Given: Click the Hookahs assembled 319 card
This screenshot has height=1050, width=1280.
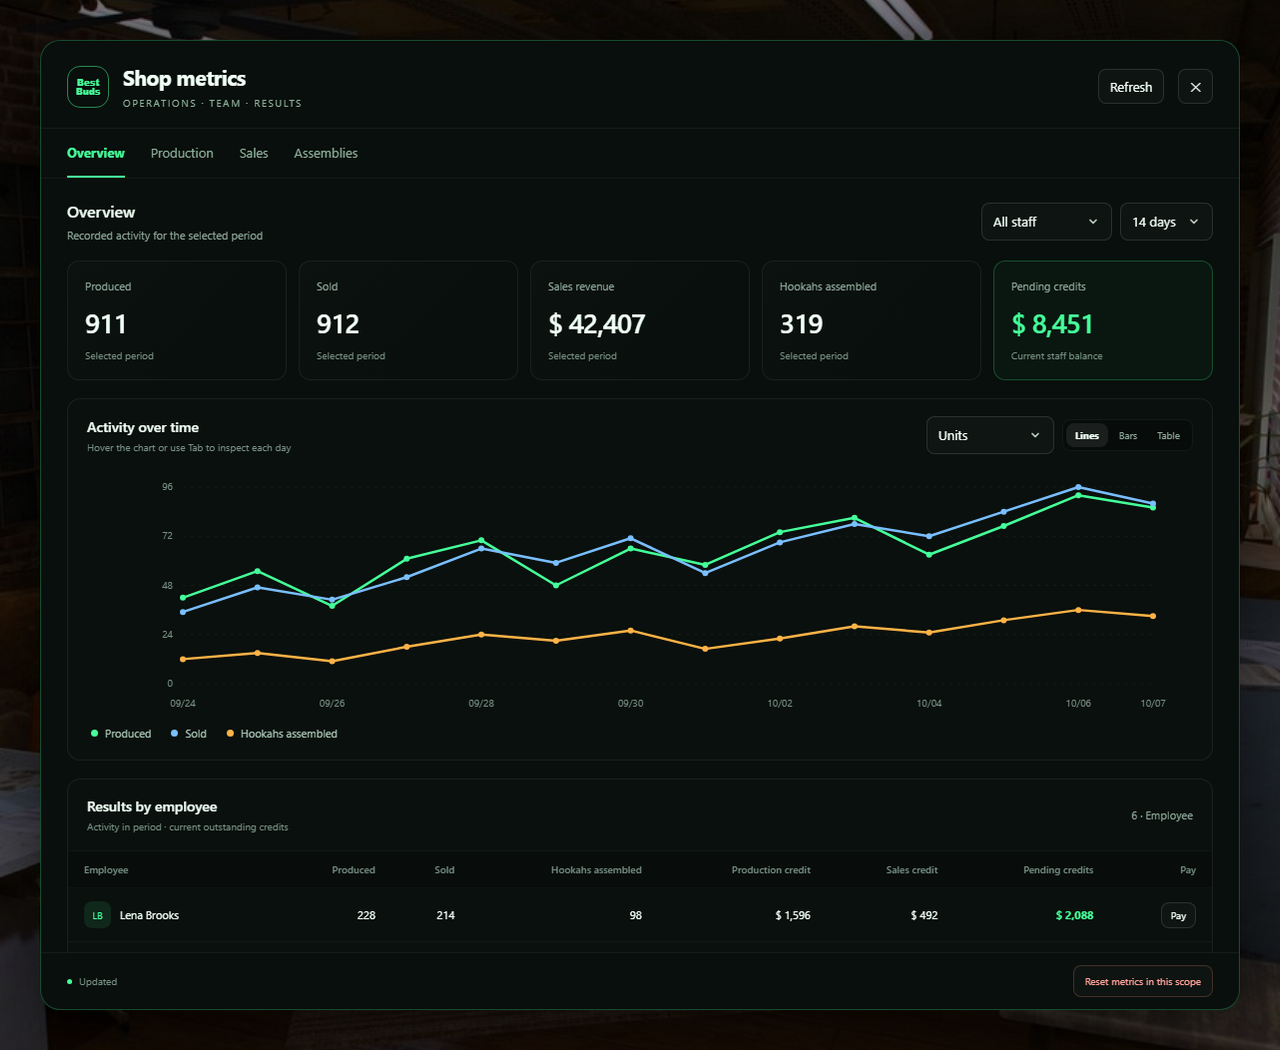Looking at the screenshot, I should coord(871,321).
